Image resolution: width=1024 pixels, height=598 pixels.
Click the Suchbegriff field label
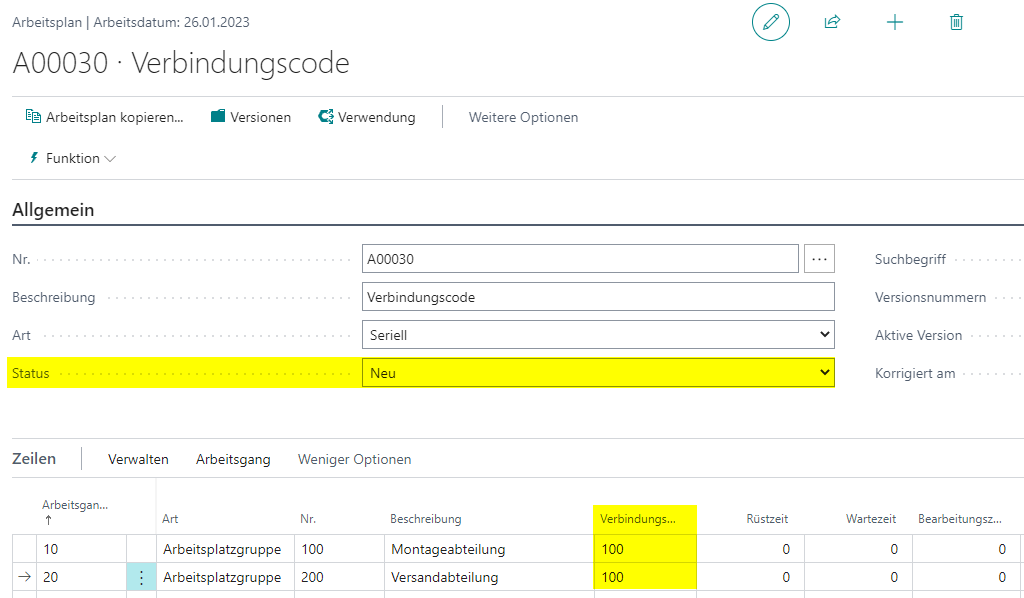910,260
